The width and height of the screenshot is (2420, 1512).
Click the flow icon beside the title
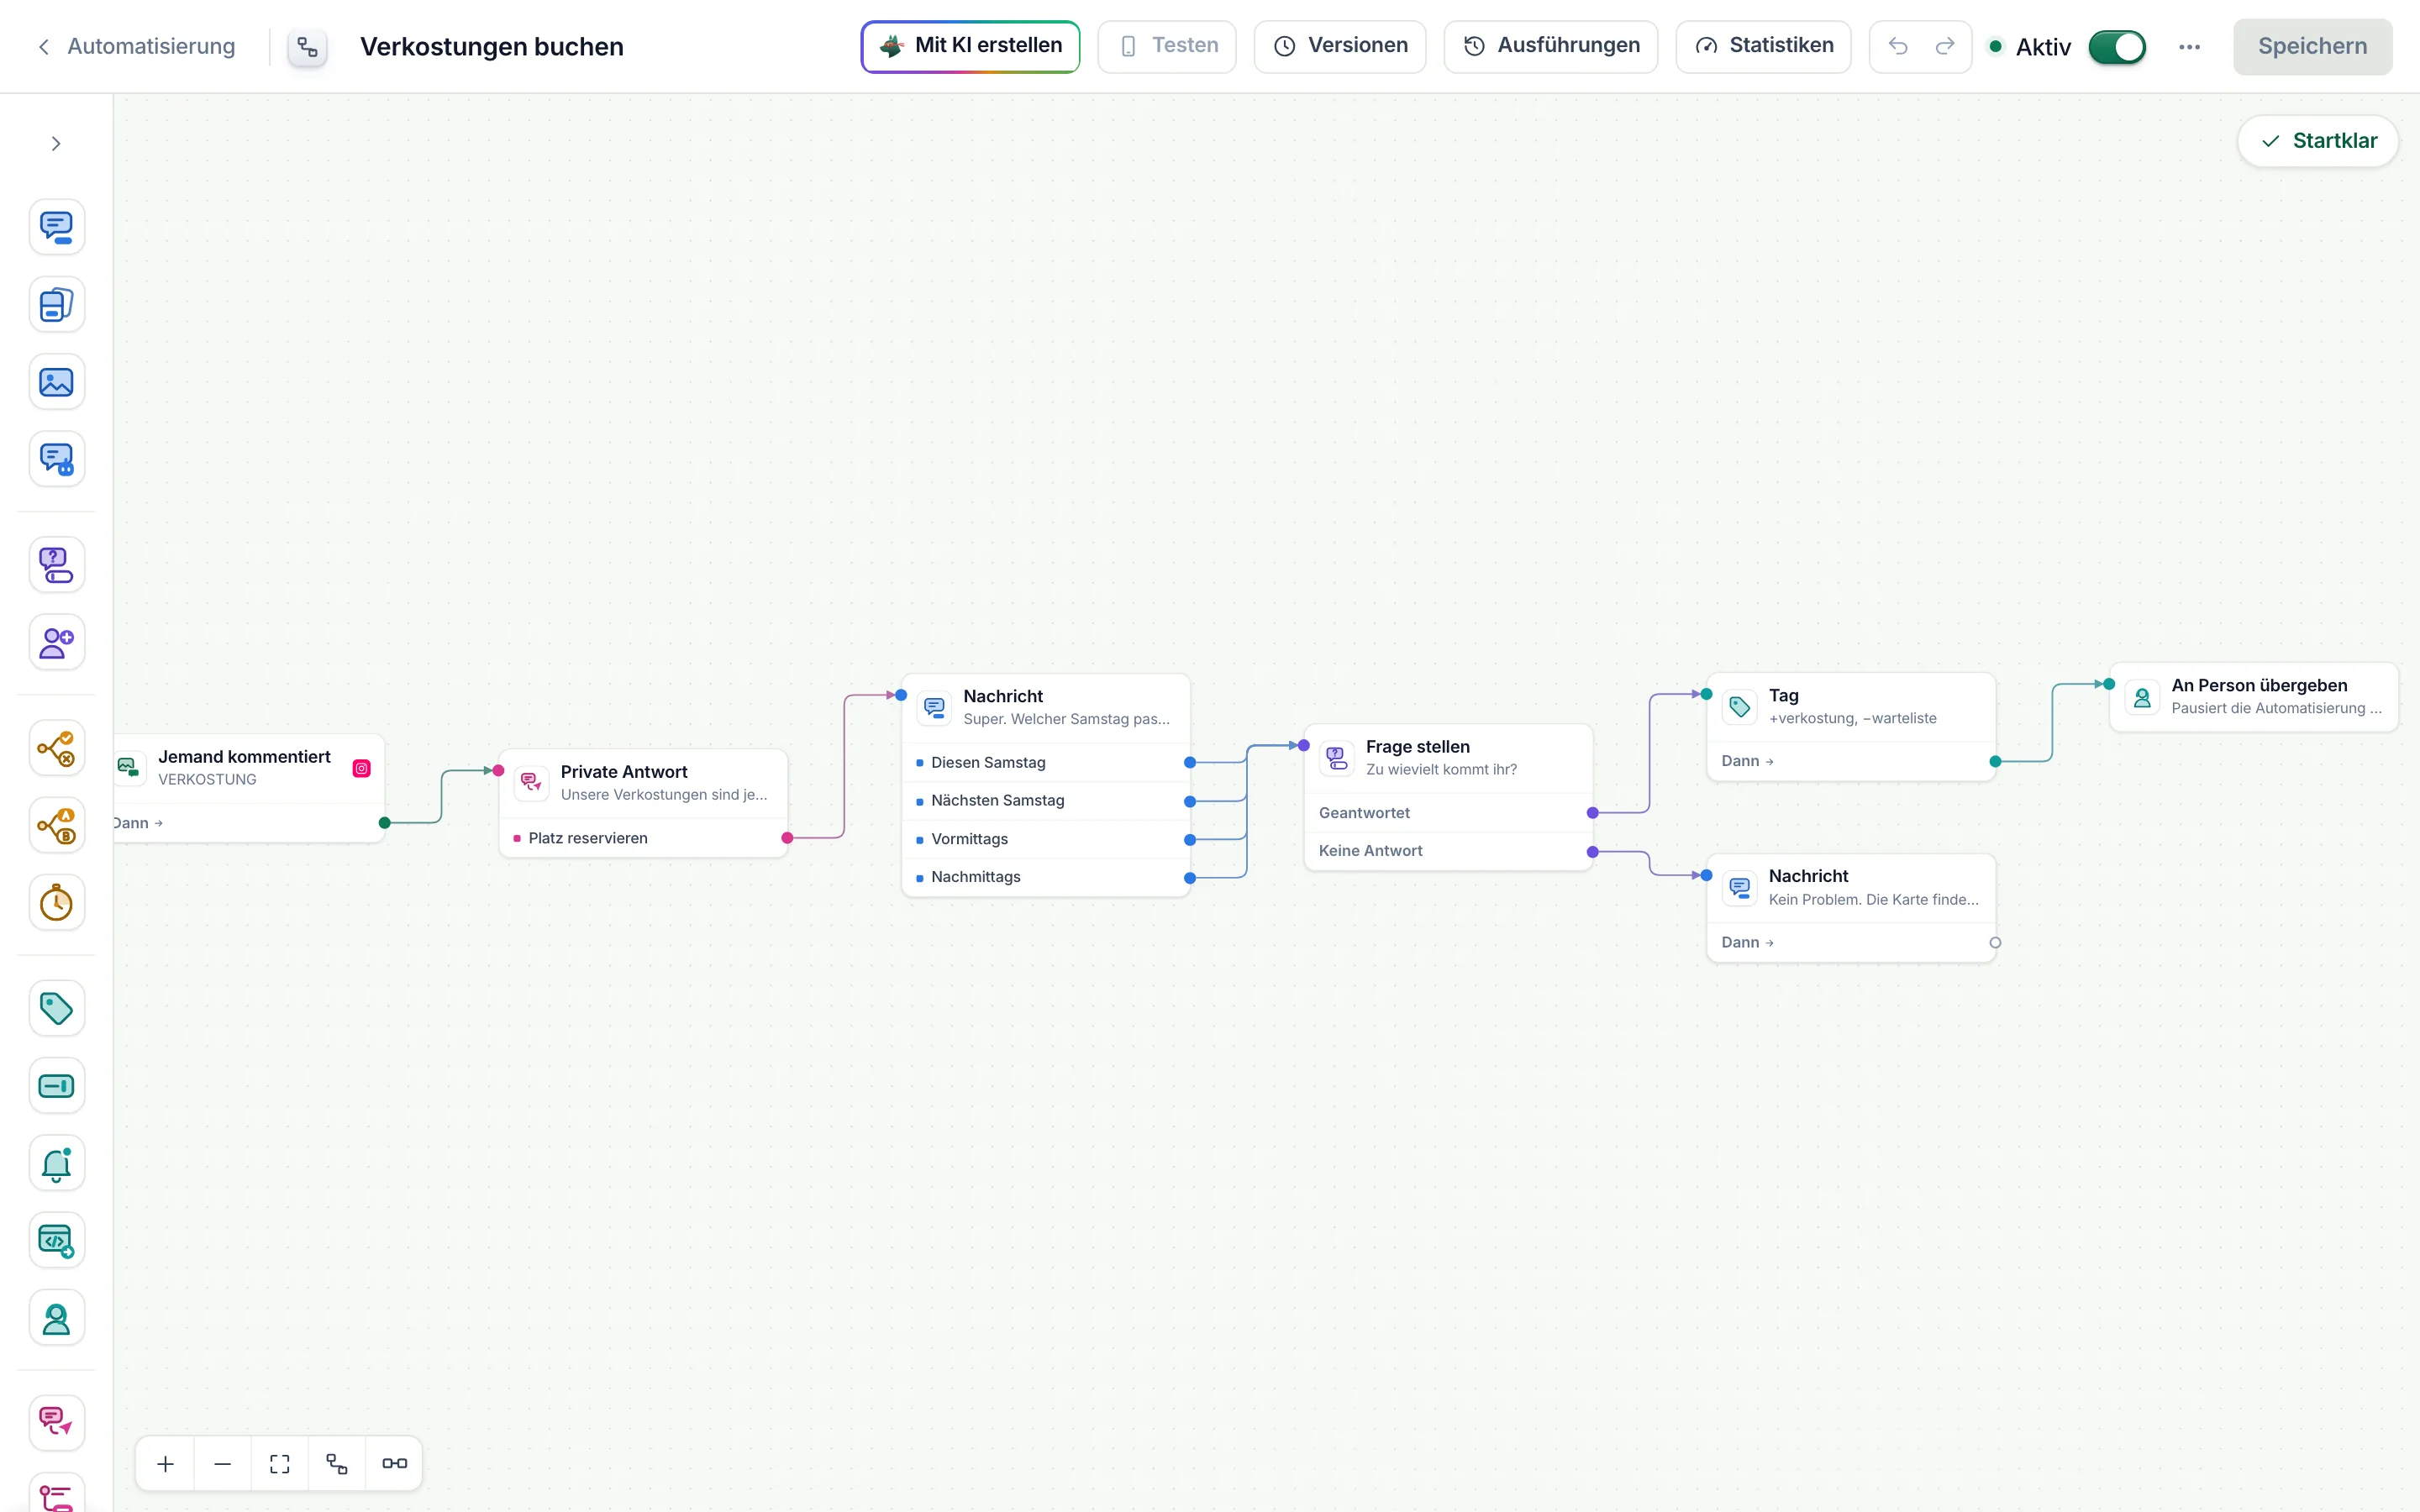click(307, 46)
